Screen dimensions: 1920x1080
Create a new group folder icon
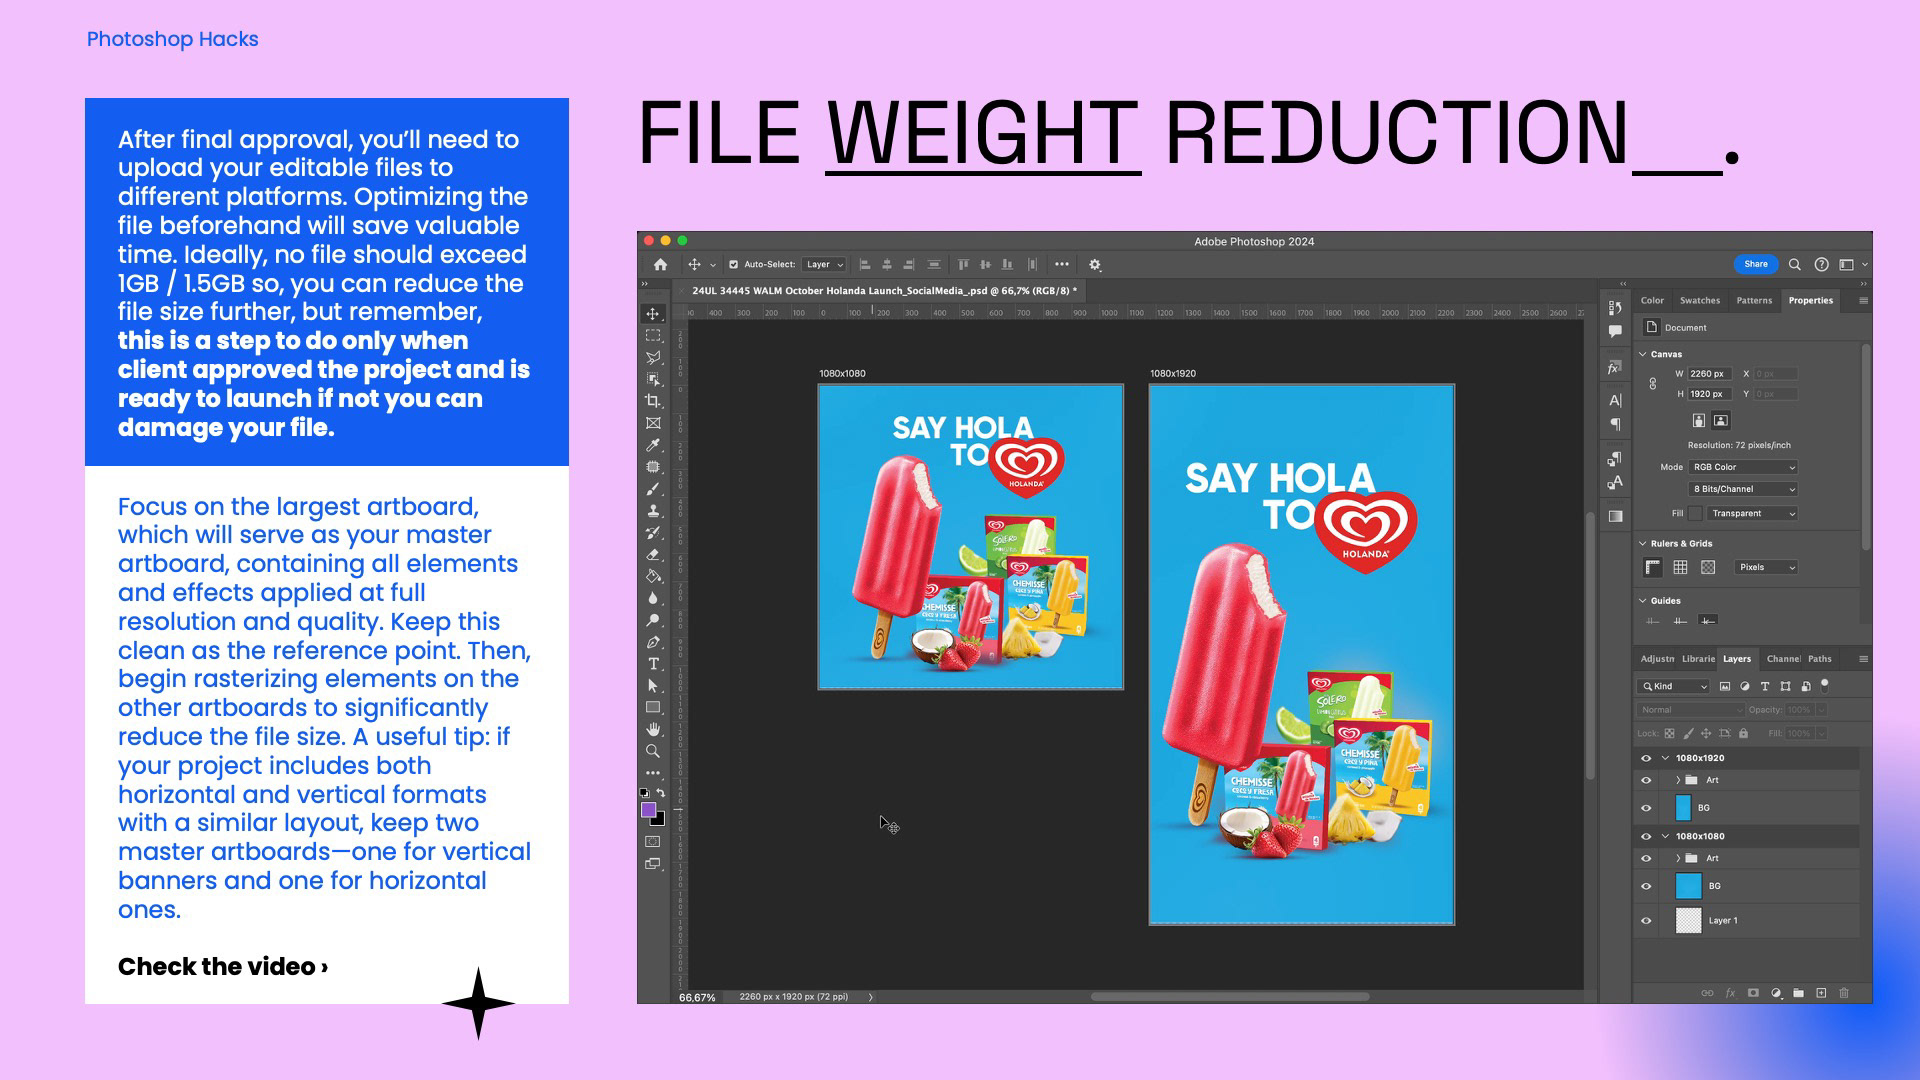[1798, 993]
